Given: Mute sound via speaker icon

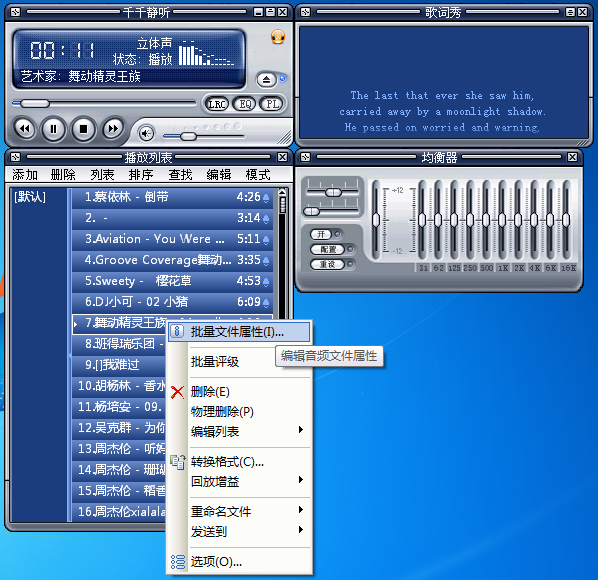Looking at the screenshot, I should point(146,133).
